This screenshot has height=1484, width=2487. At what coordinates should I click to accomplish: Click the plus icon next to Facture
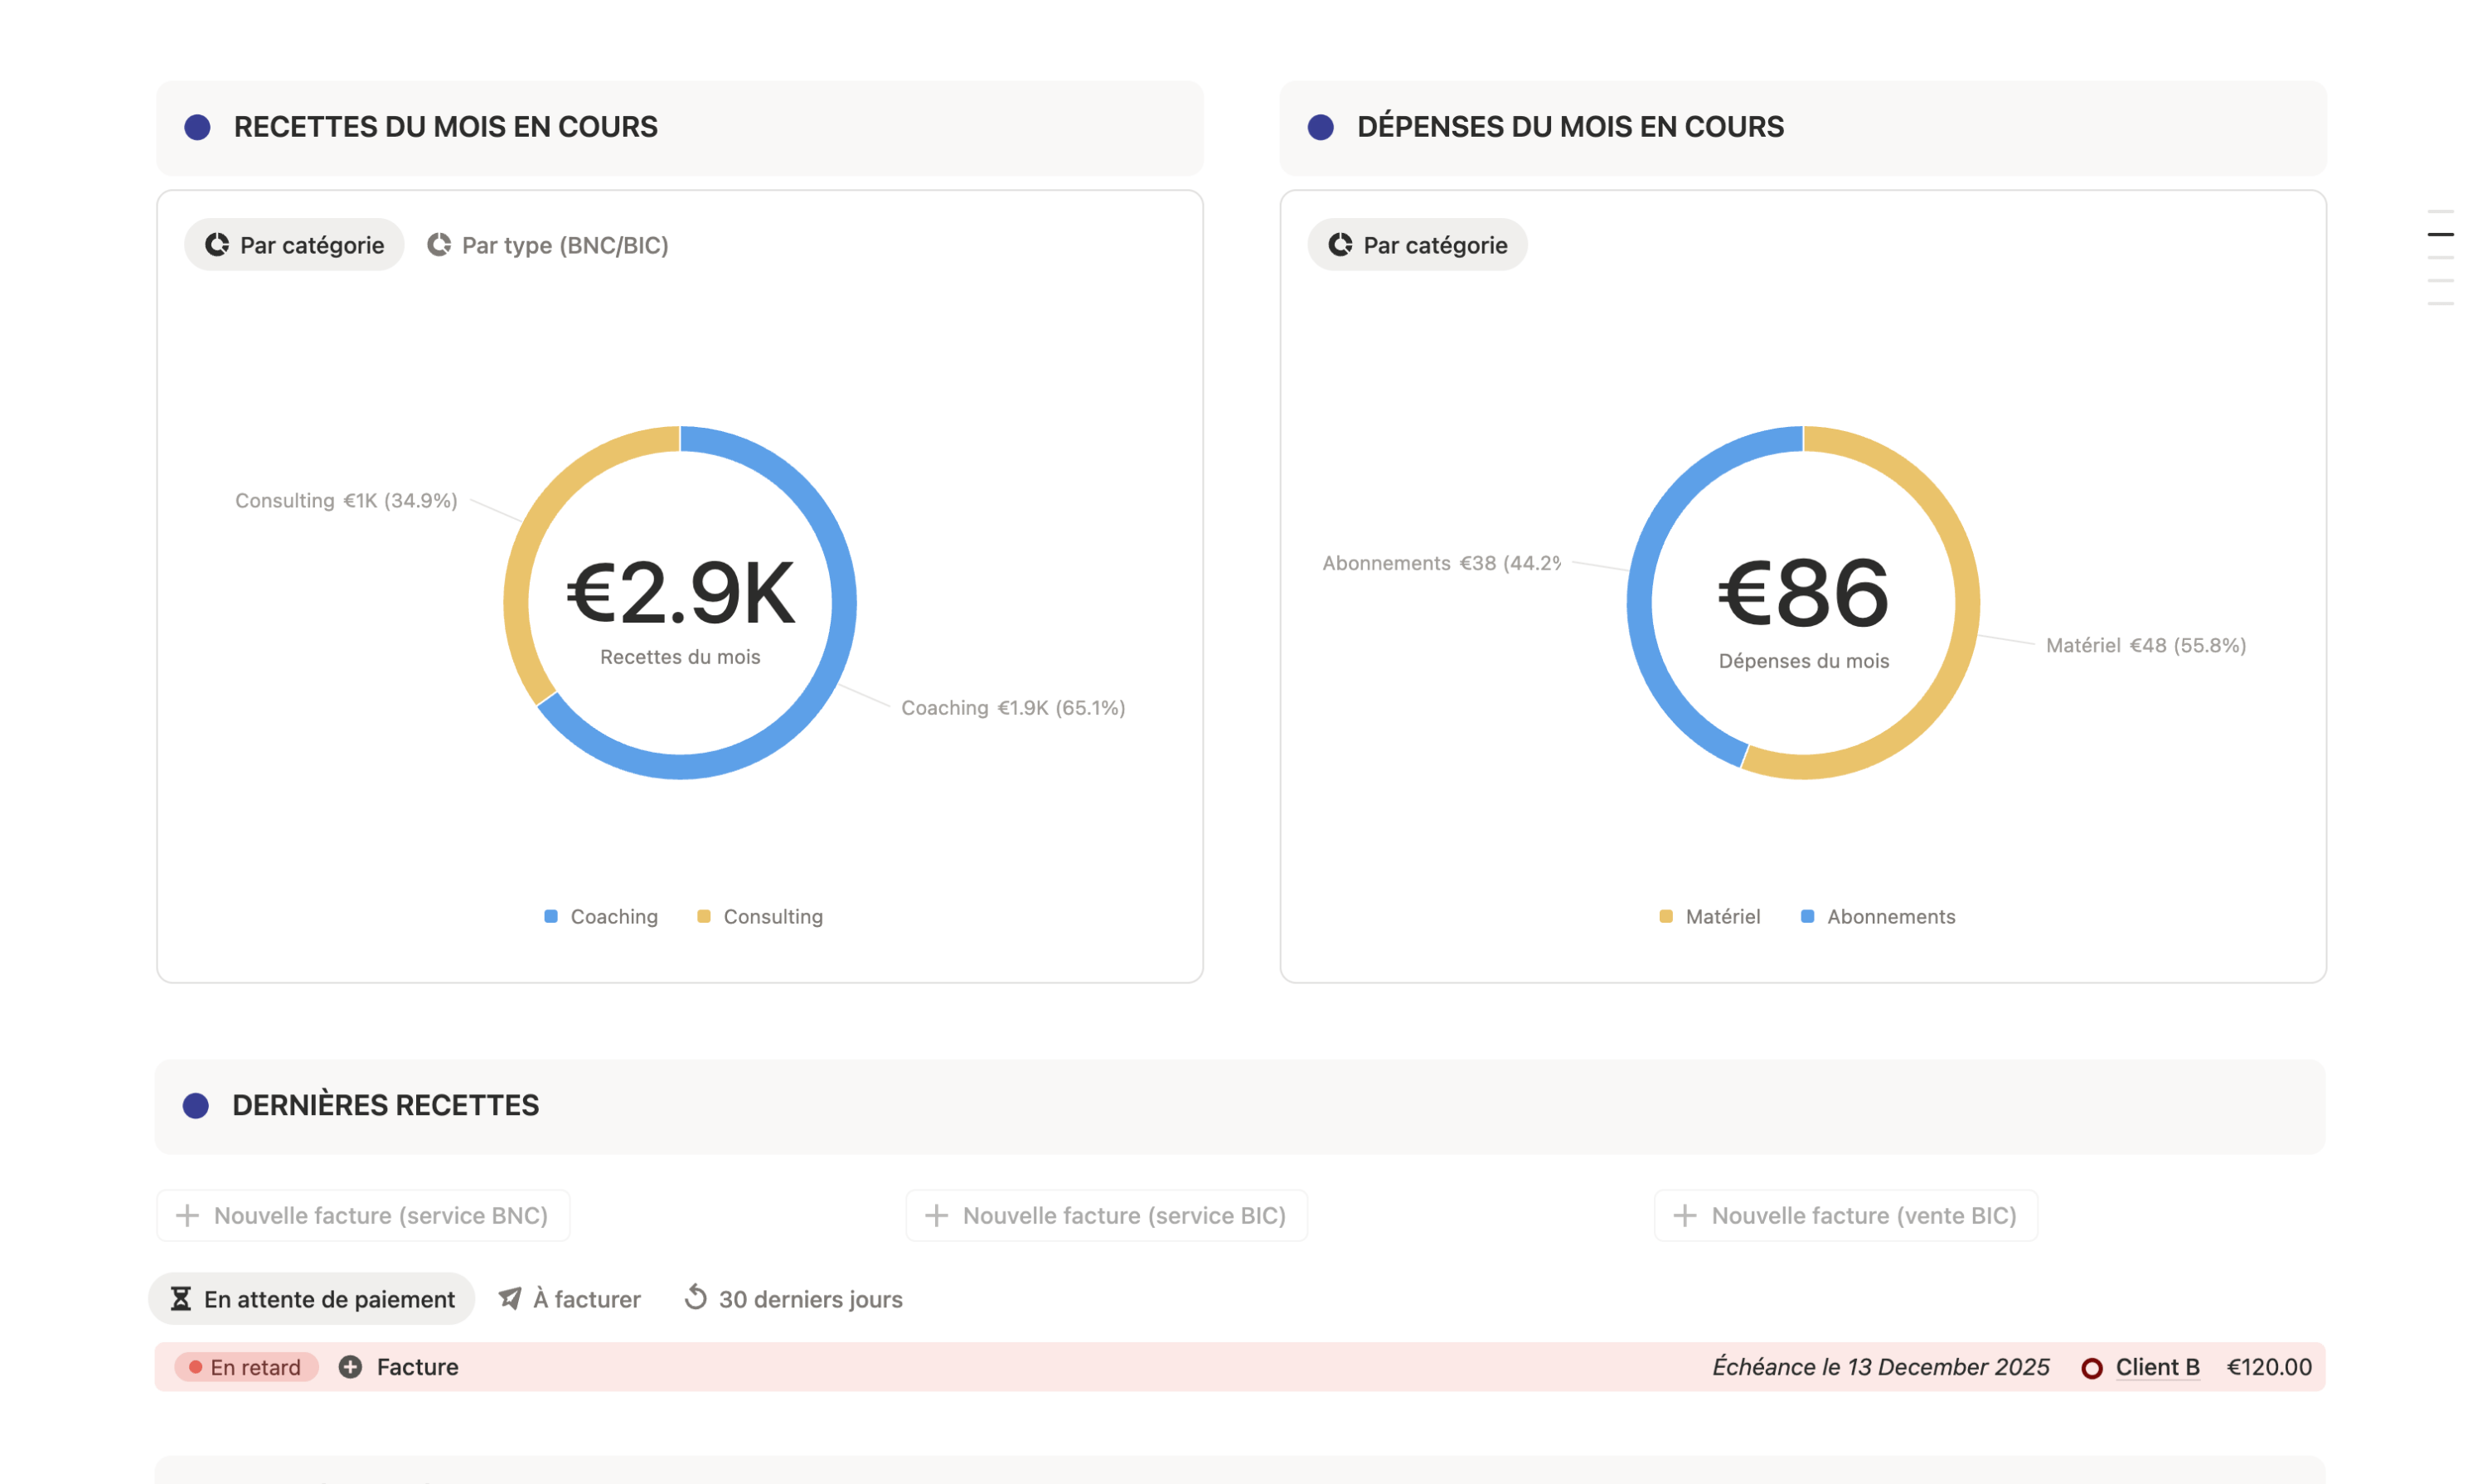(x=349, y=1366)
